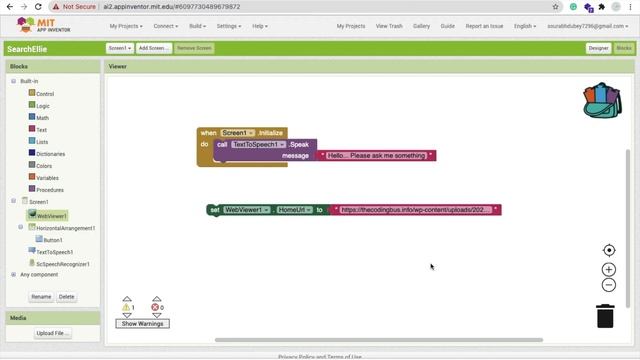Collapse the Screen1 tree node
Image resolution: width=640 pixels, height=360 pixels.
(13, 201)
